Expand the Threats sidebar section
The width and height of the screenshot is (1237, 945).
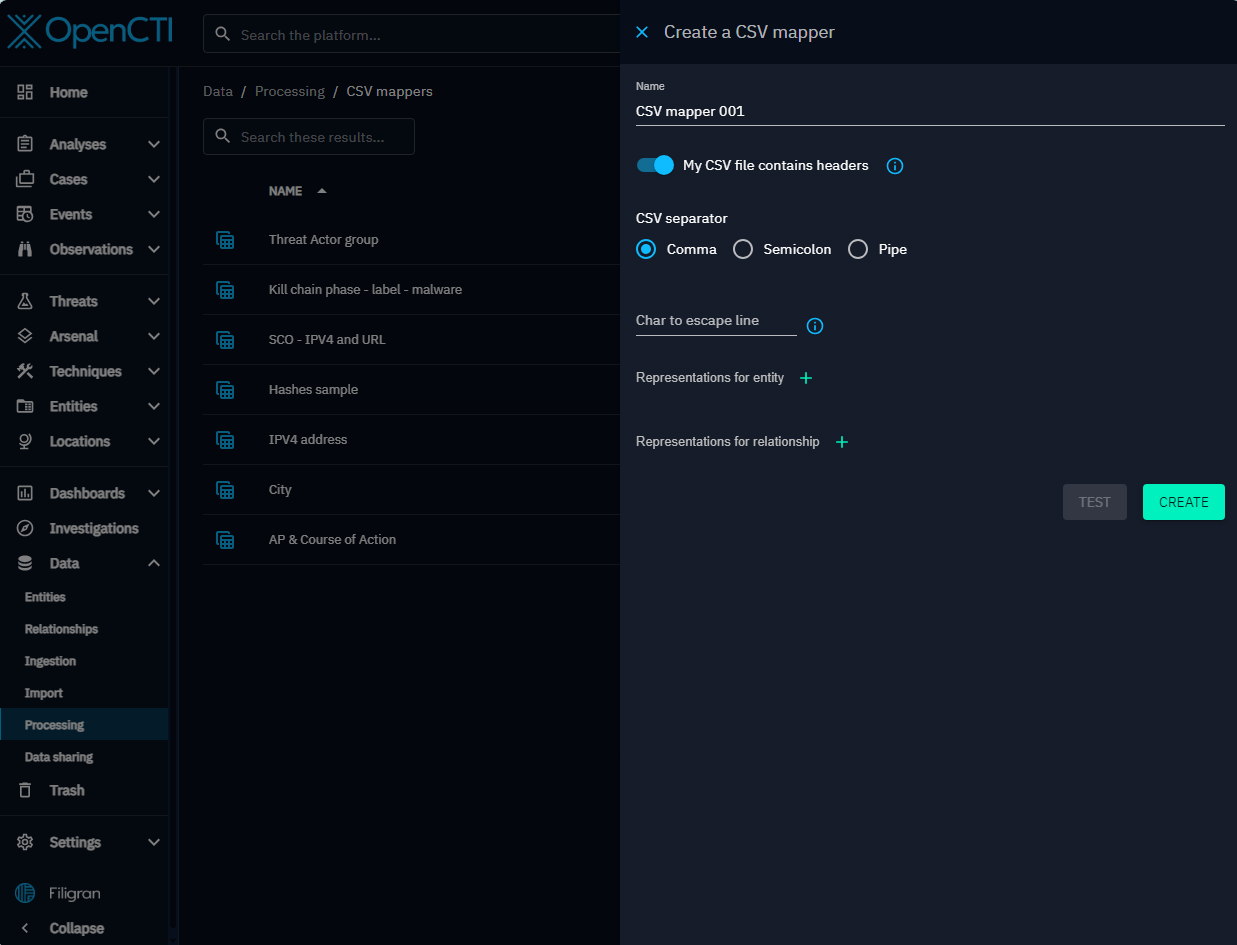pos(154,301)
